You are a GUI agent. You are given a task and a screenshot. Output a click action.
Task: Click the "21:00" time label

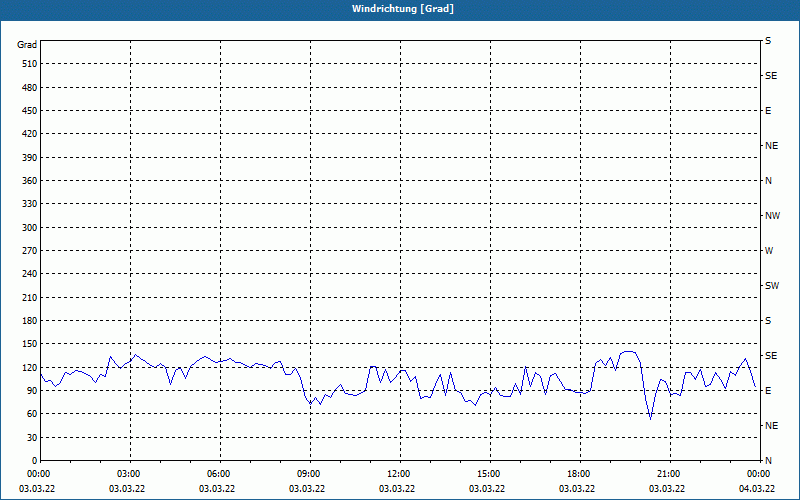[670, 474]
